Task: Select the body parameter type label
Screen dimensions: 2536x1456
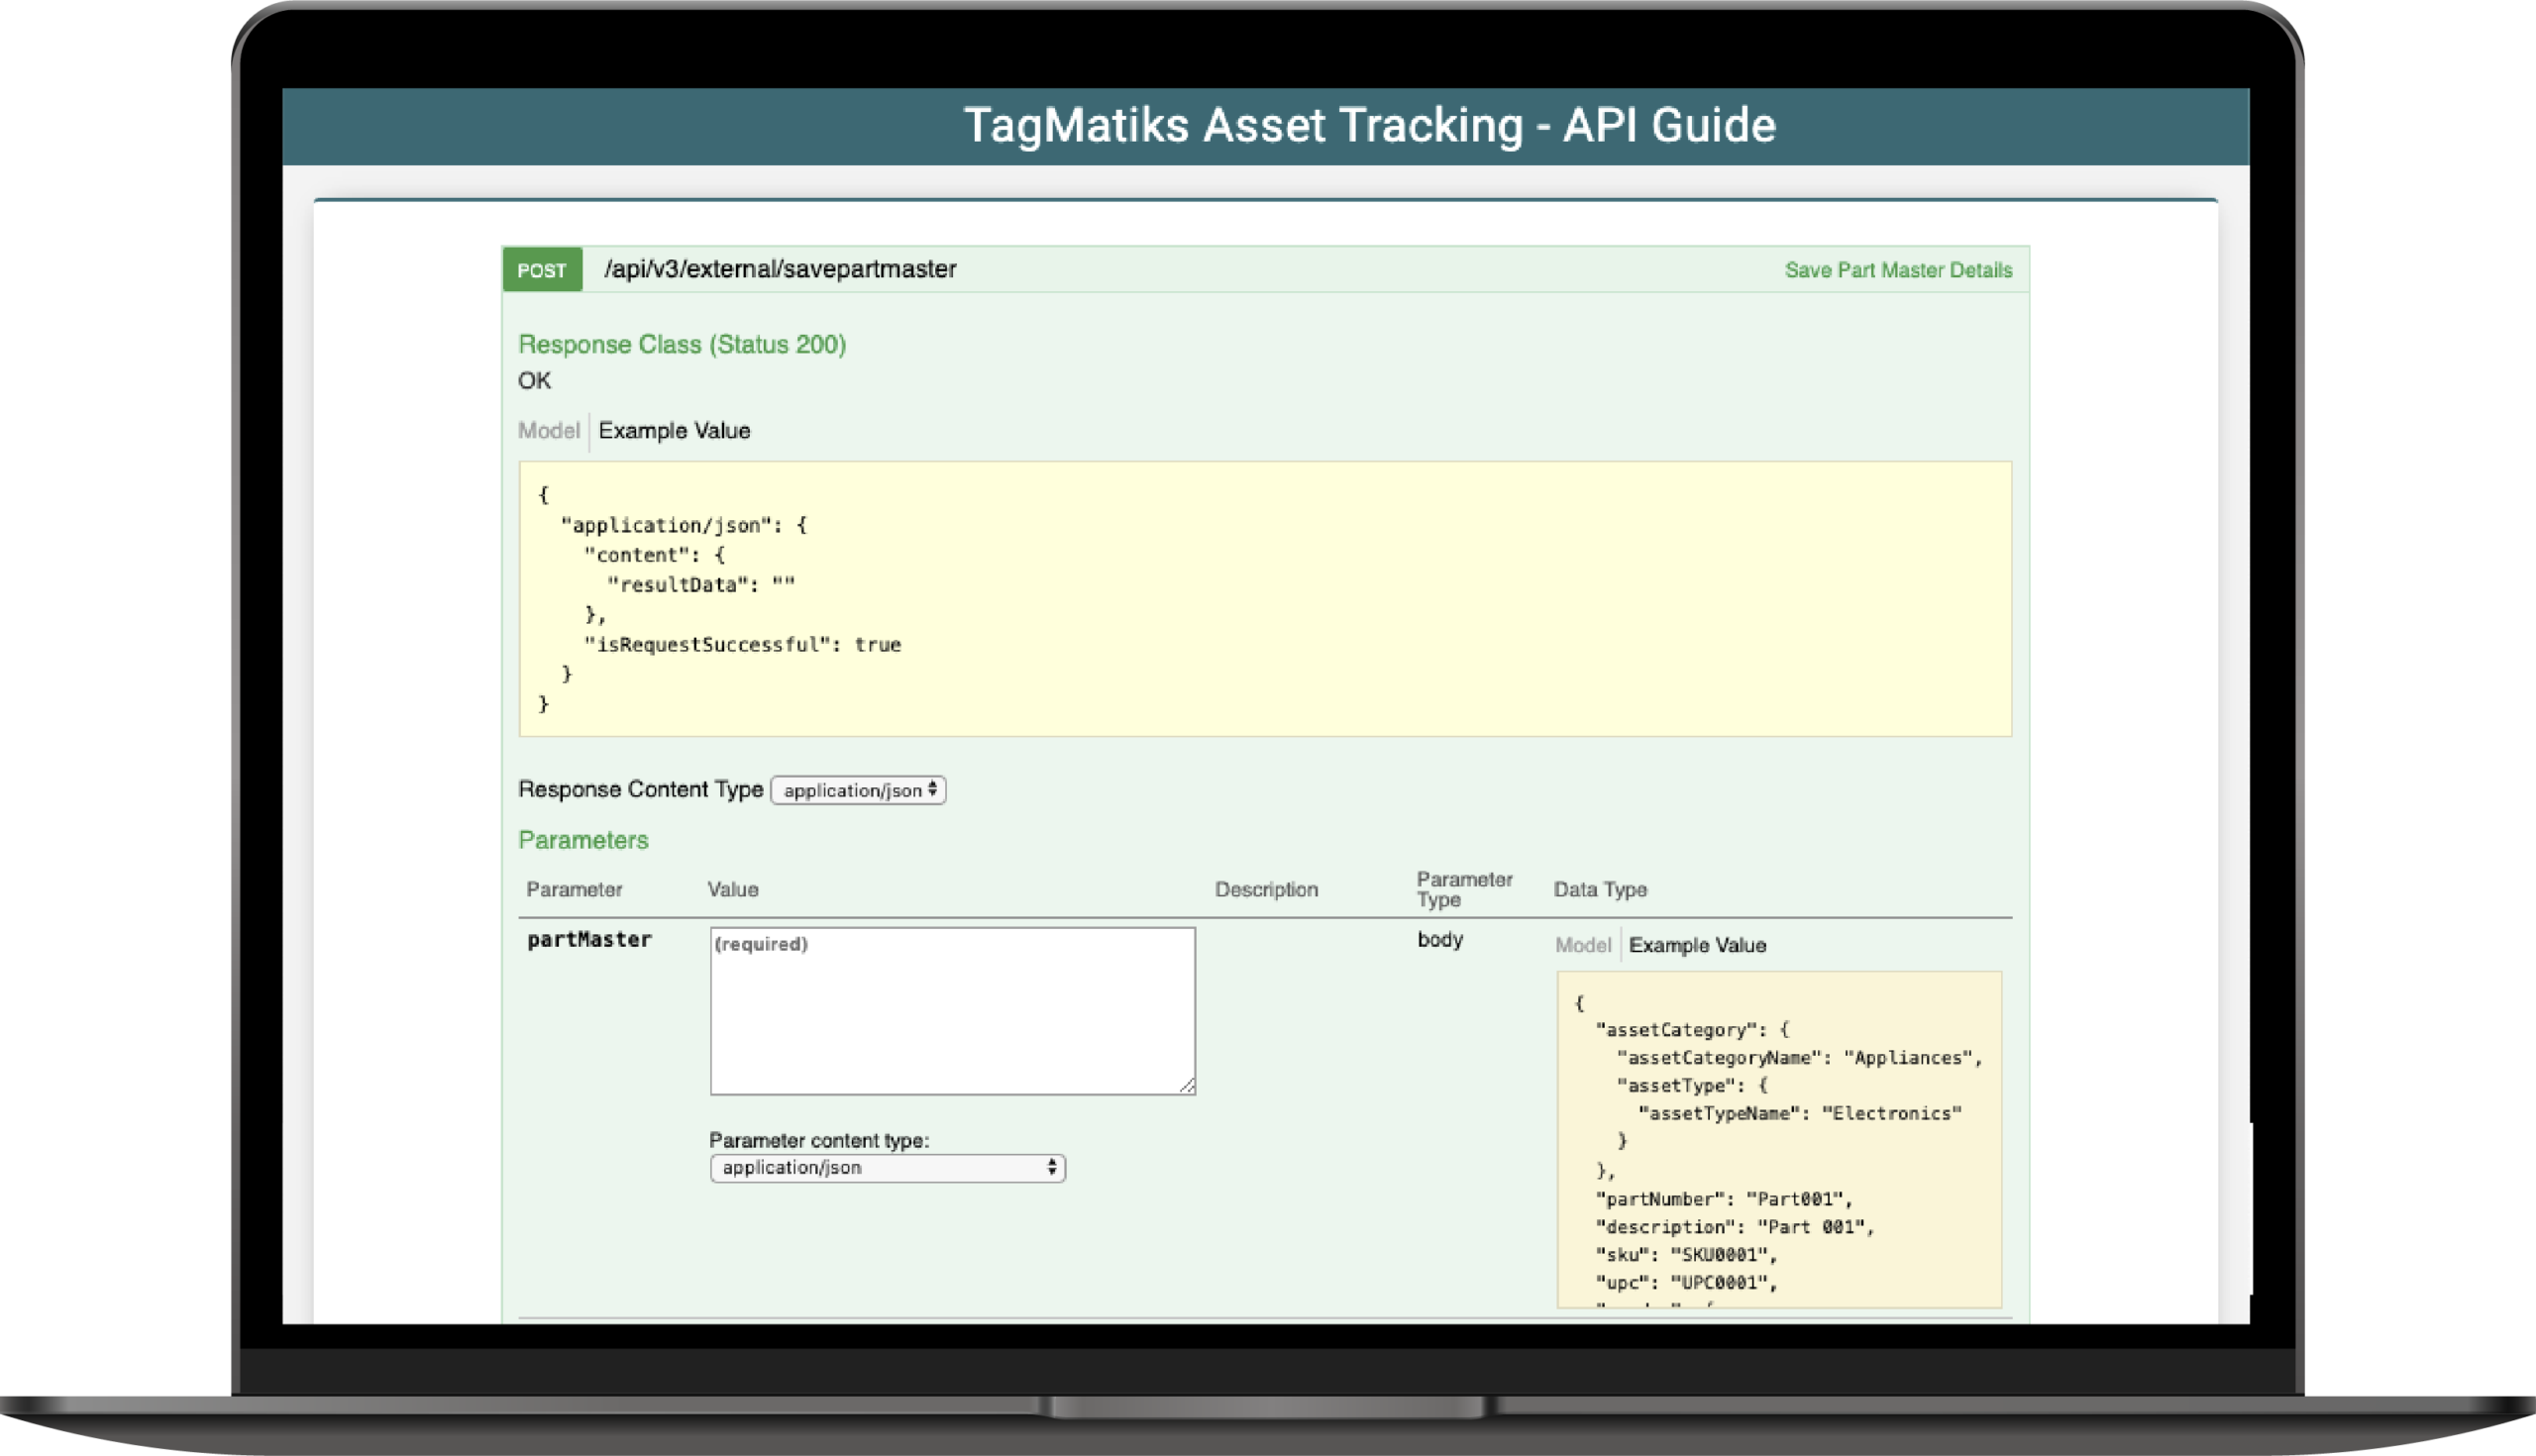Action: pos(1440,940)
